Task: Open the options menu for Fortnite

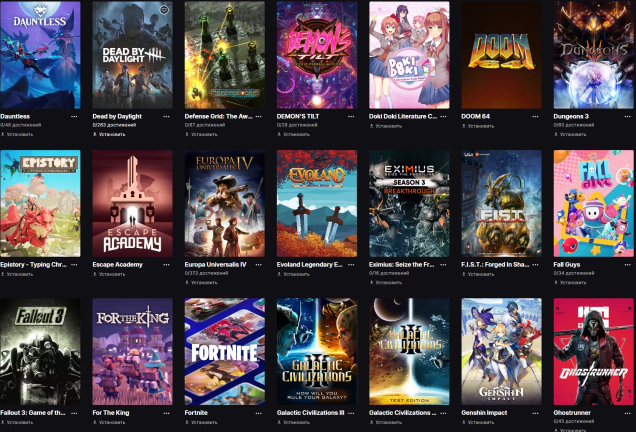Action: tap(259, 411)
